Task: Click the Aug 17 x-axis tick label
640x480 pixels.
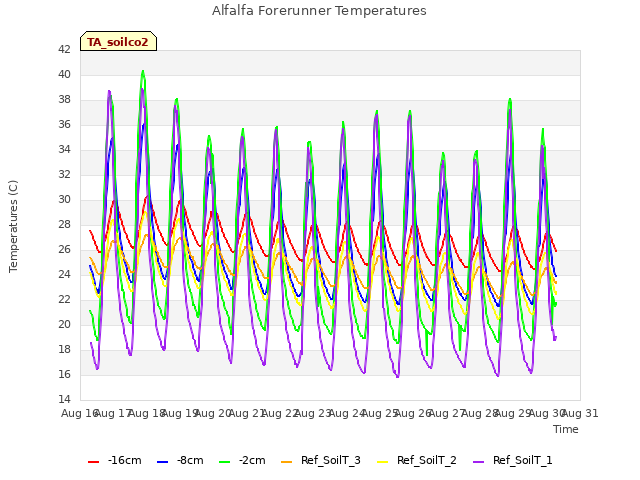Action: (x=113, y=413)
